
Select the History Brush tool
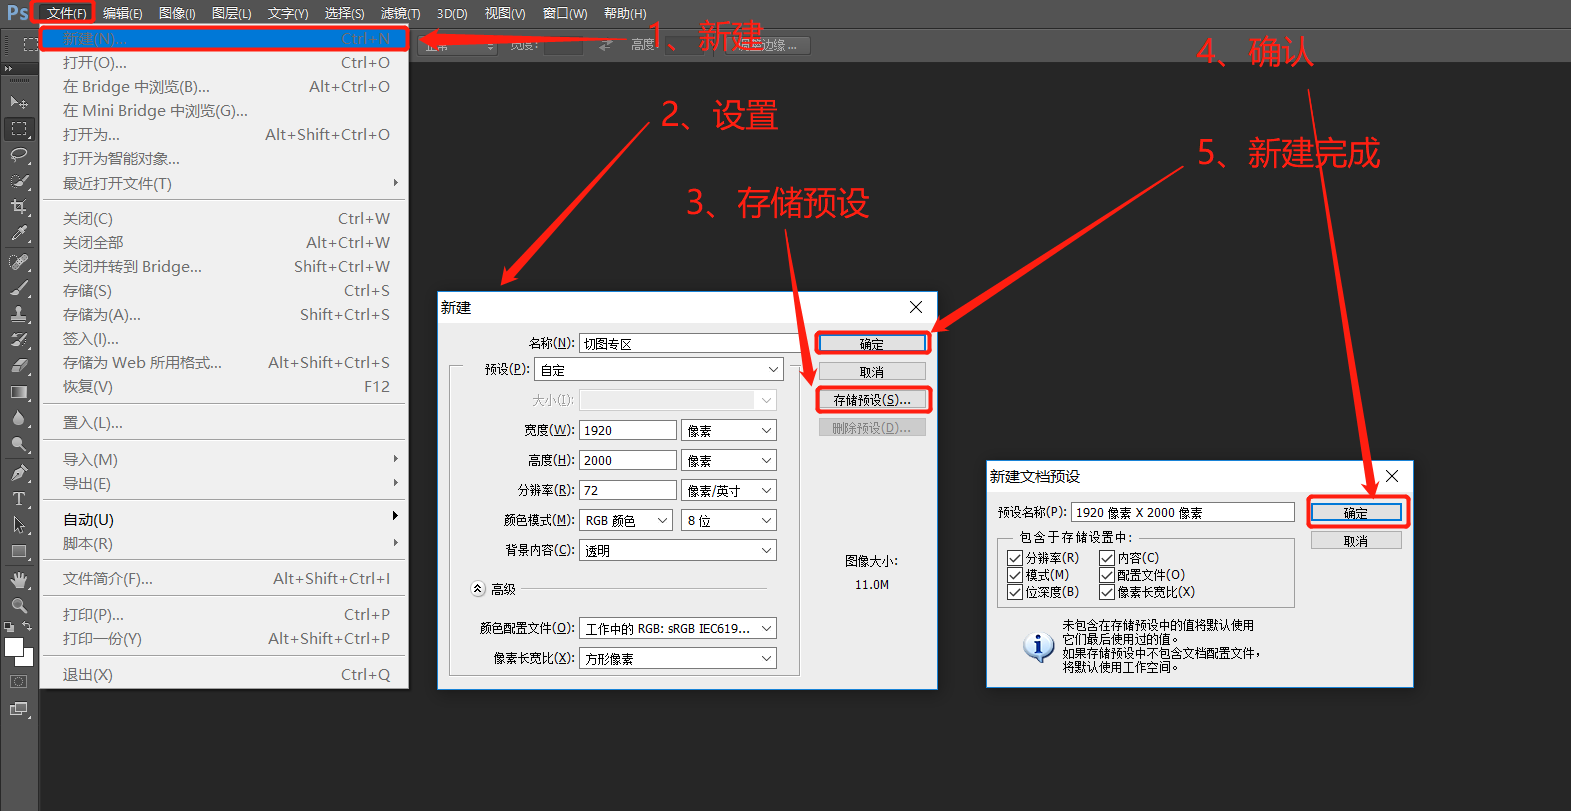coord(19,340)
